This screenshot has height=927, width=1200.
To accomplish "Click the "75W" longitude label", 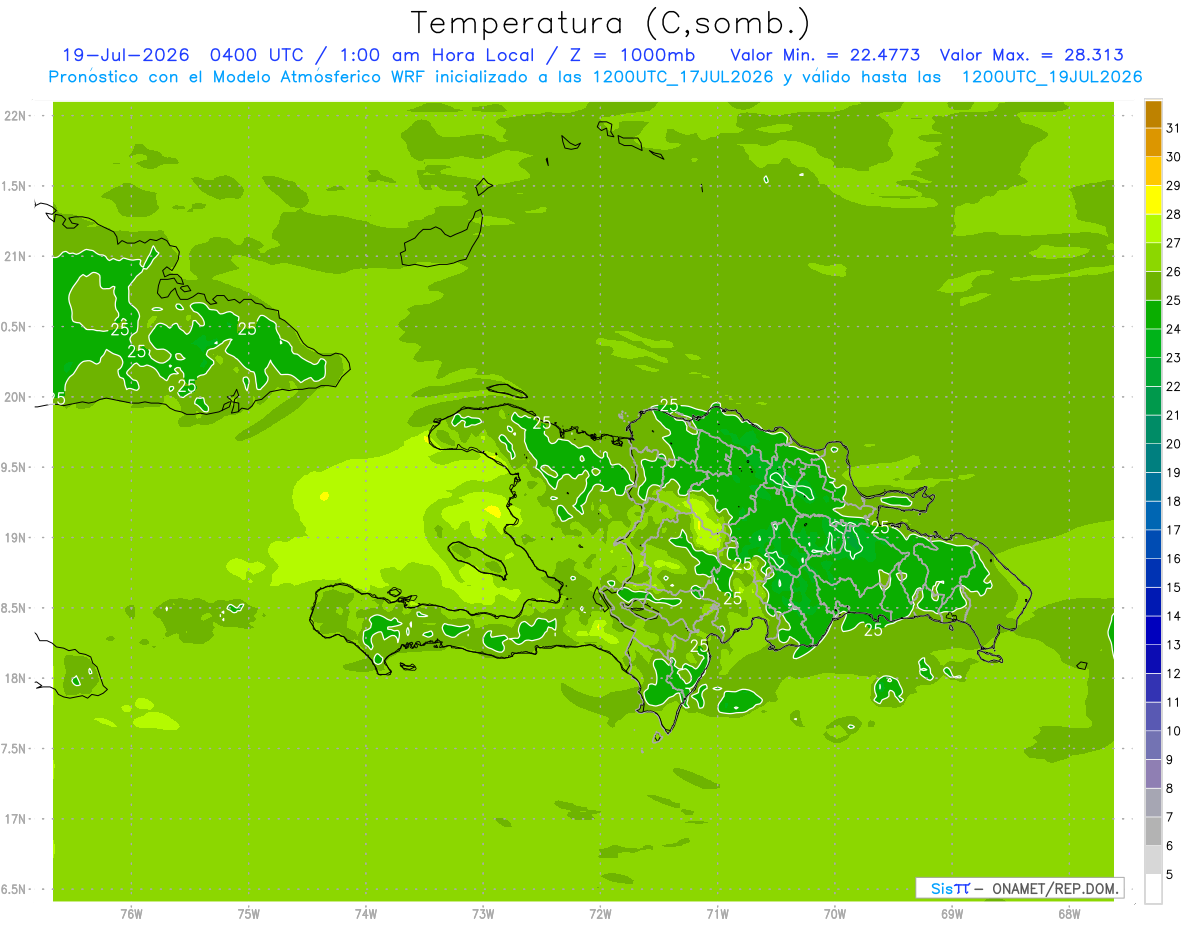I will coord(249,915).
